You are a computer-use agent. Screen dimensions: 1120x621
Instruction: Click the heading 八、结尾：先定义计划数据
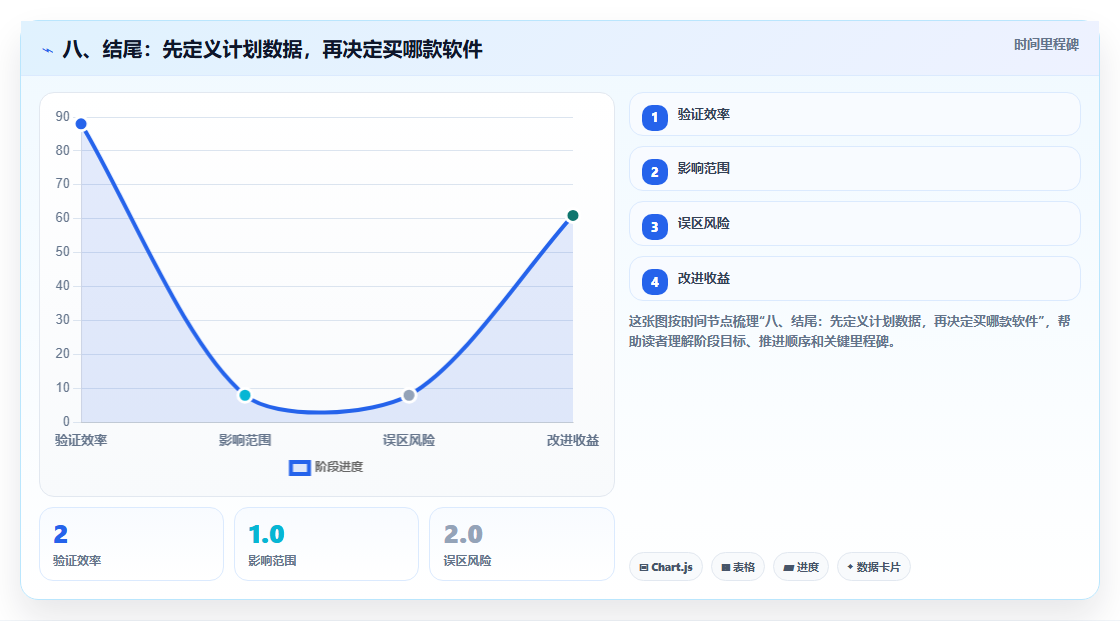point(272,49)
